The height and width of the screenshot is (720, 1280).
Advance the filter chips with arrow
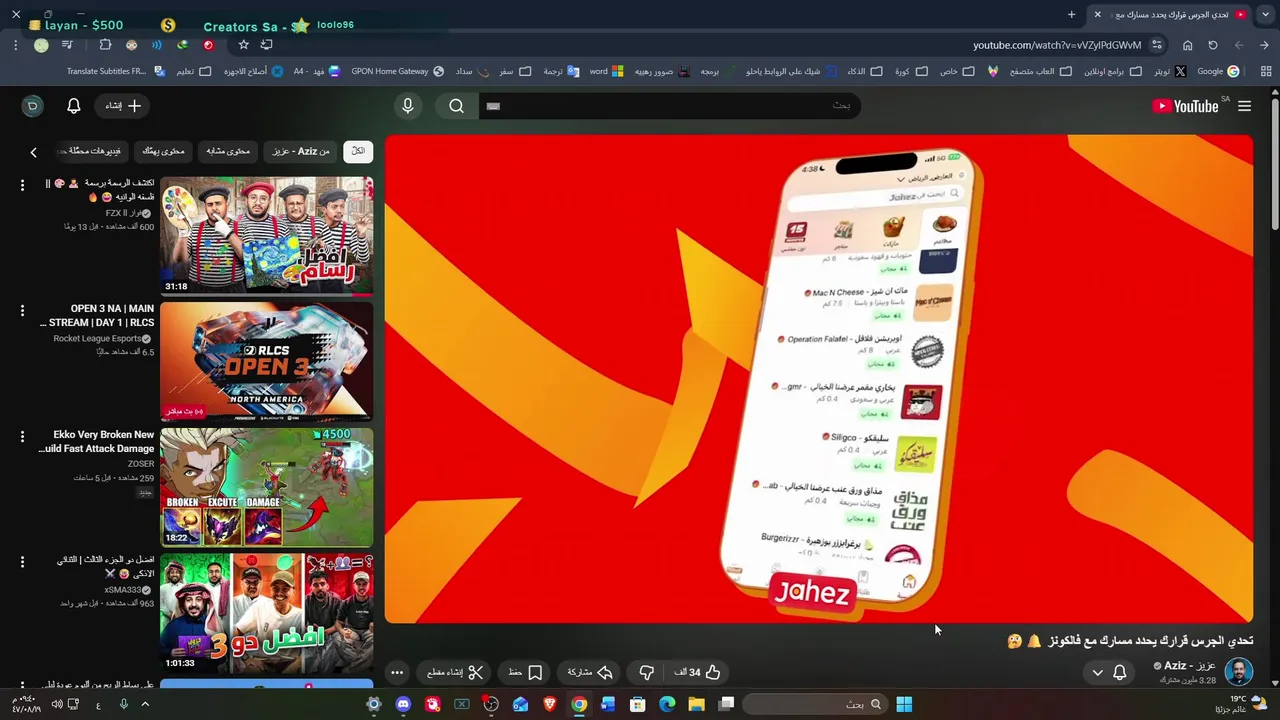(x=33, y=152)
